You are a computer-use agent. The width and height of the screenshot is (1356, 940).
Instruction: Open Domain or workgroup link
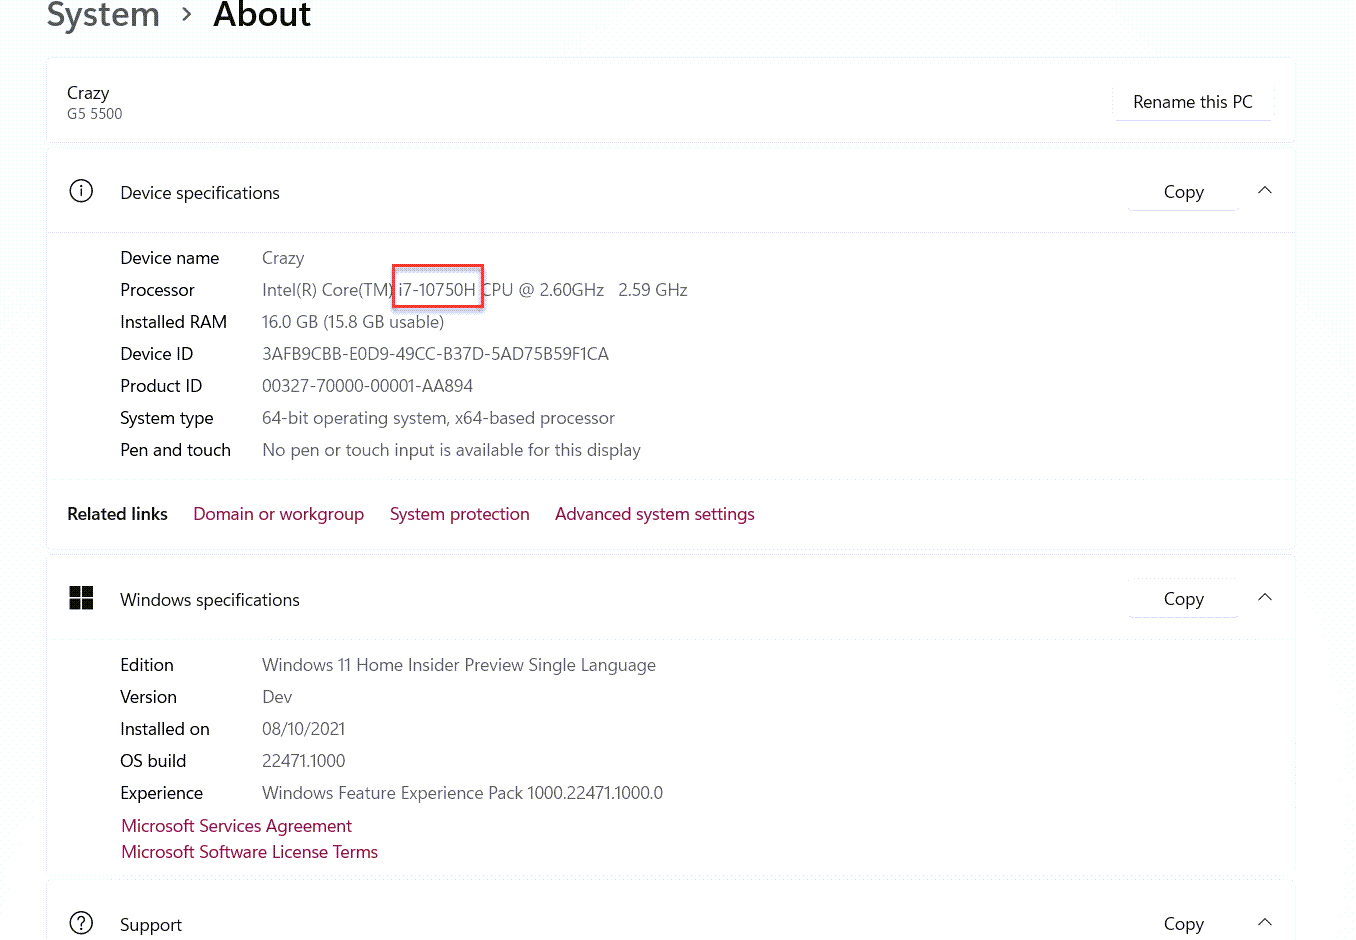tap(278, 514)
